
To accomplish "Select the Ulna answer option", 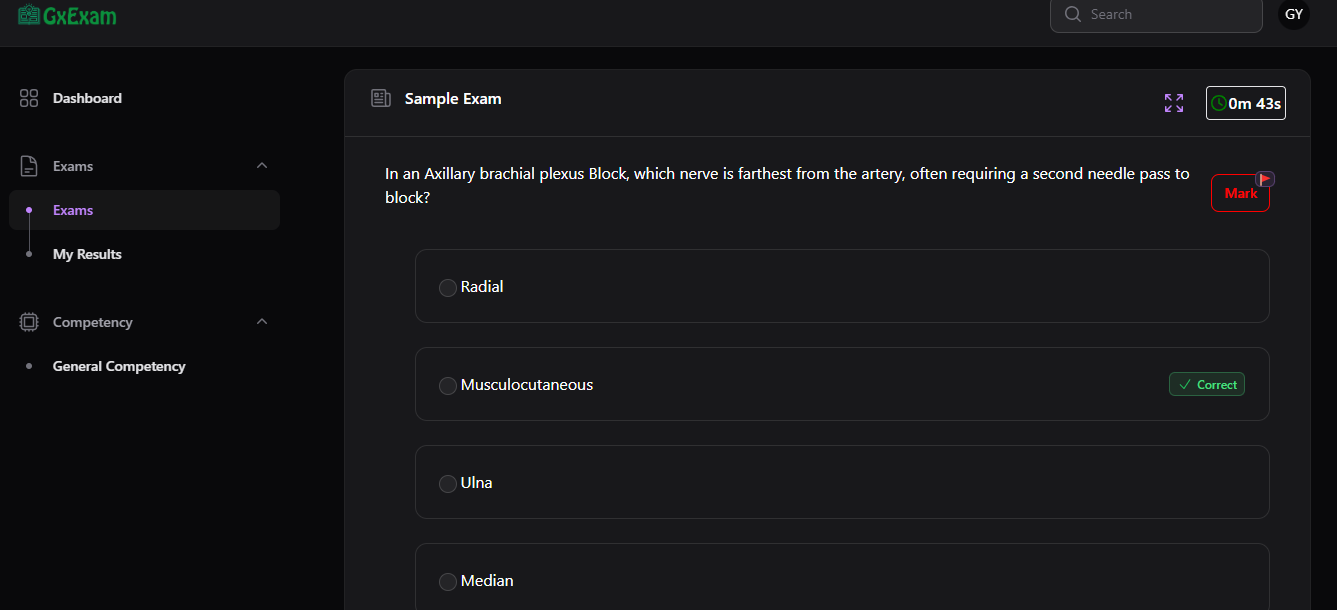I will click(x=447, y=482).
